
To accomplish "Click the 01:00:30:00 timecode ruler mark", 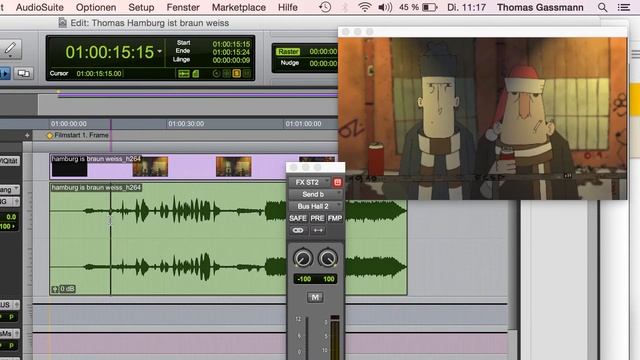I will (186, 124).
